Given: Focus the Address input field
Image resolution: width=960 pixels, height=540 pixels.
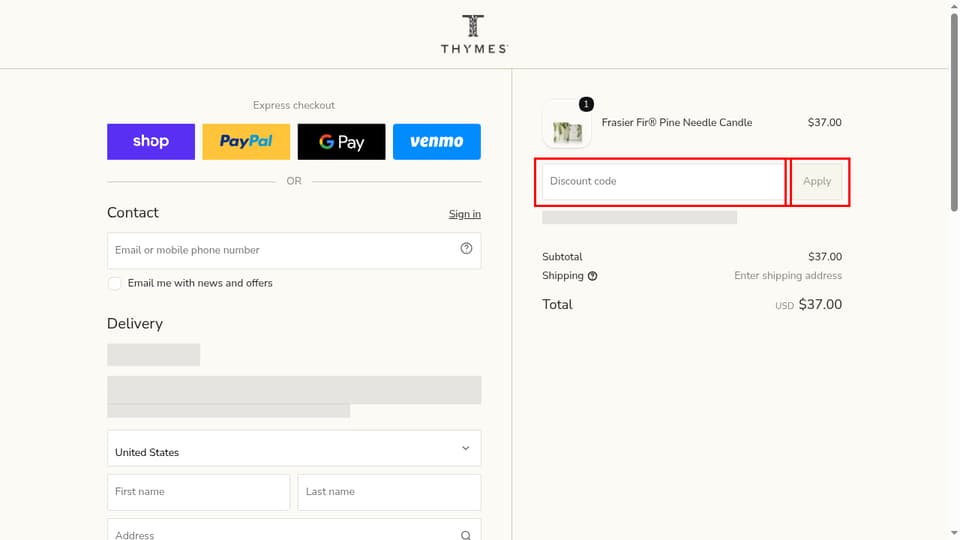Looking at the screenshot, I should coord(294,530).
